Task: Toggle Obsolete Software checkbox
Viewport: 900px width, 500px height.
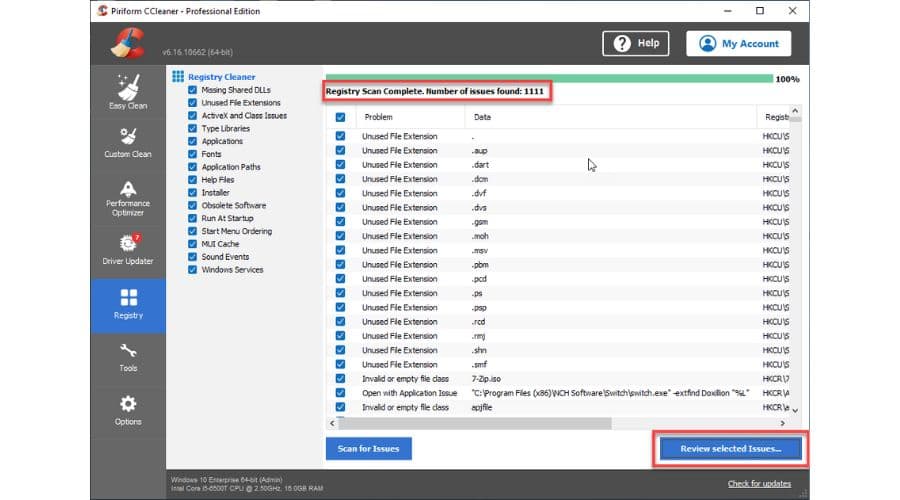Action: tap(192, 205)
